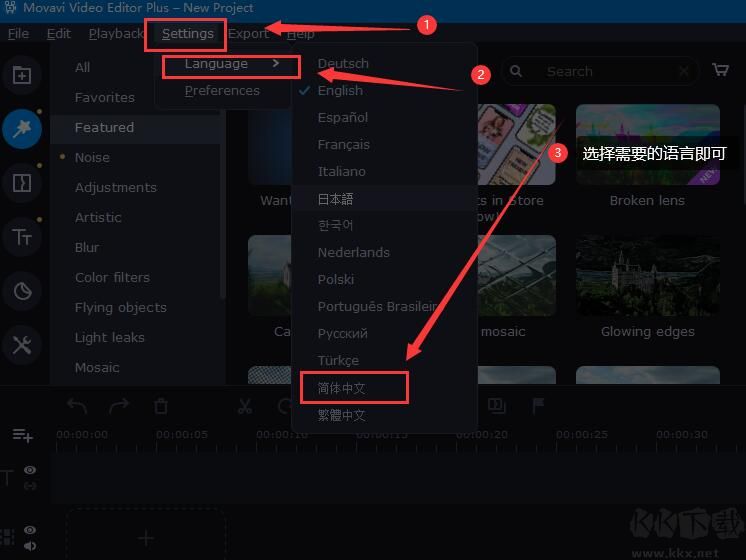This screenshot has height=560, width=746.
Task: Focus the filter Search field
Action: pyautogui.click(x=601, y=71)
